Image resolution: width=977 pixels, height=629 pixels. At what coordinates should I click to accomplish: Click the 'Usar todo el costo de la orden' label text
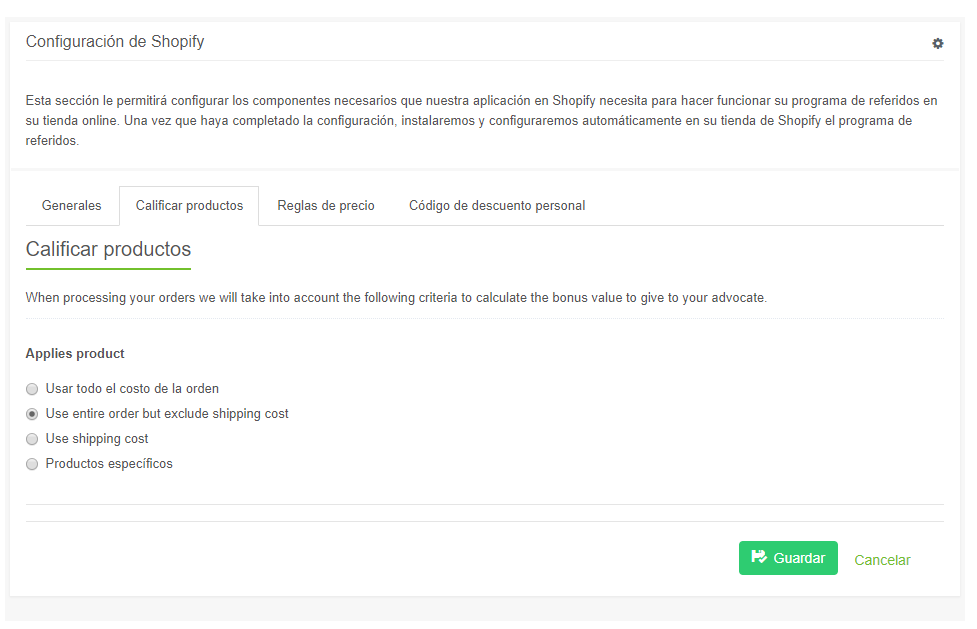(132, 389)
